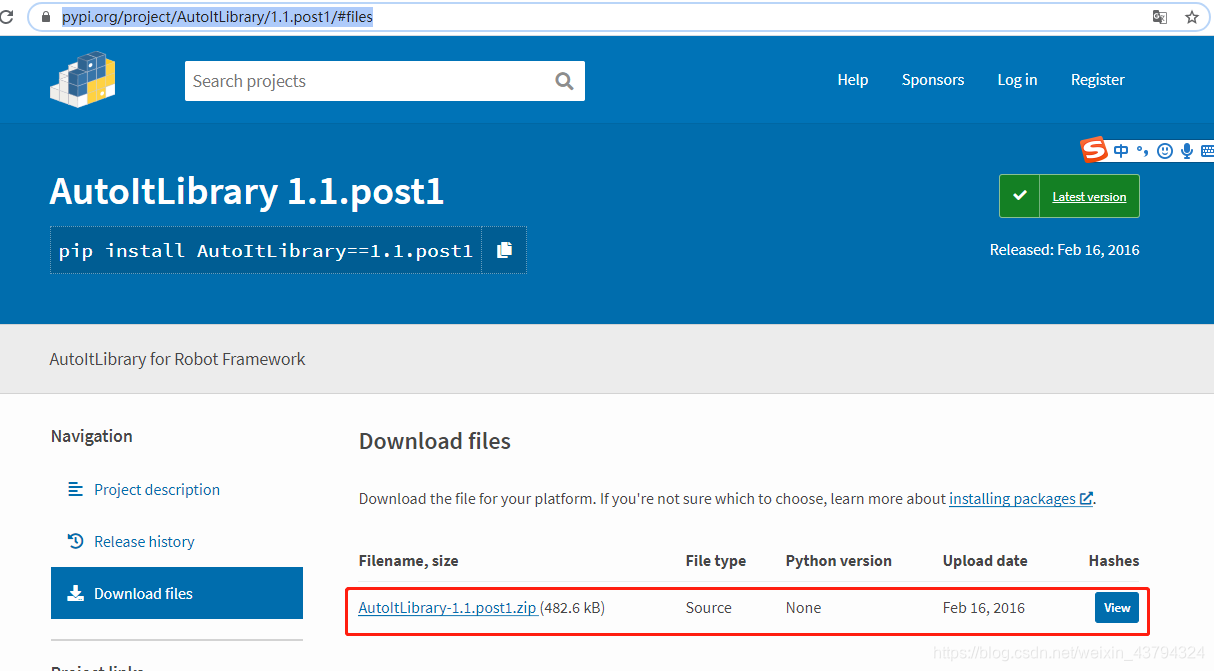This screenshot has width=1214, height=671.
Task: Click the external link icon after installing packages
Action: pyautogui.click(x=1086, y=498)
